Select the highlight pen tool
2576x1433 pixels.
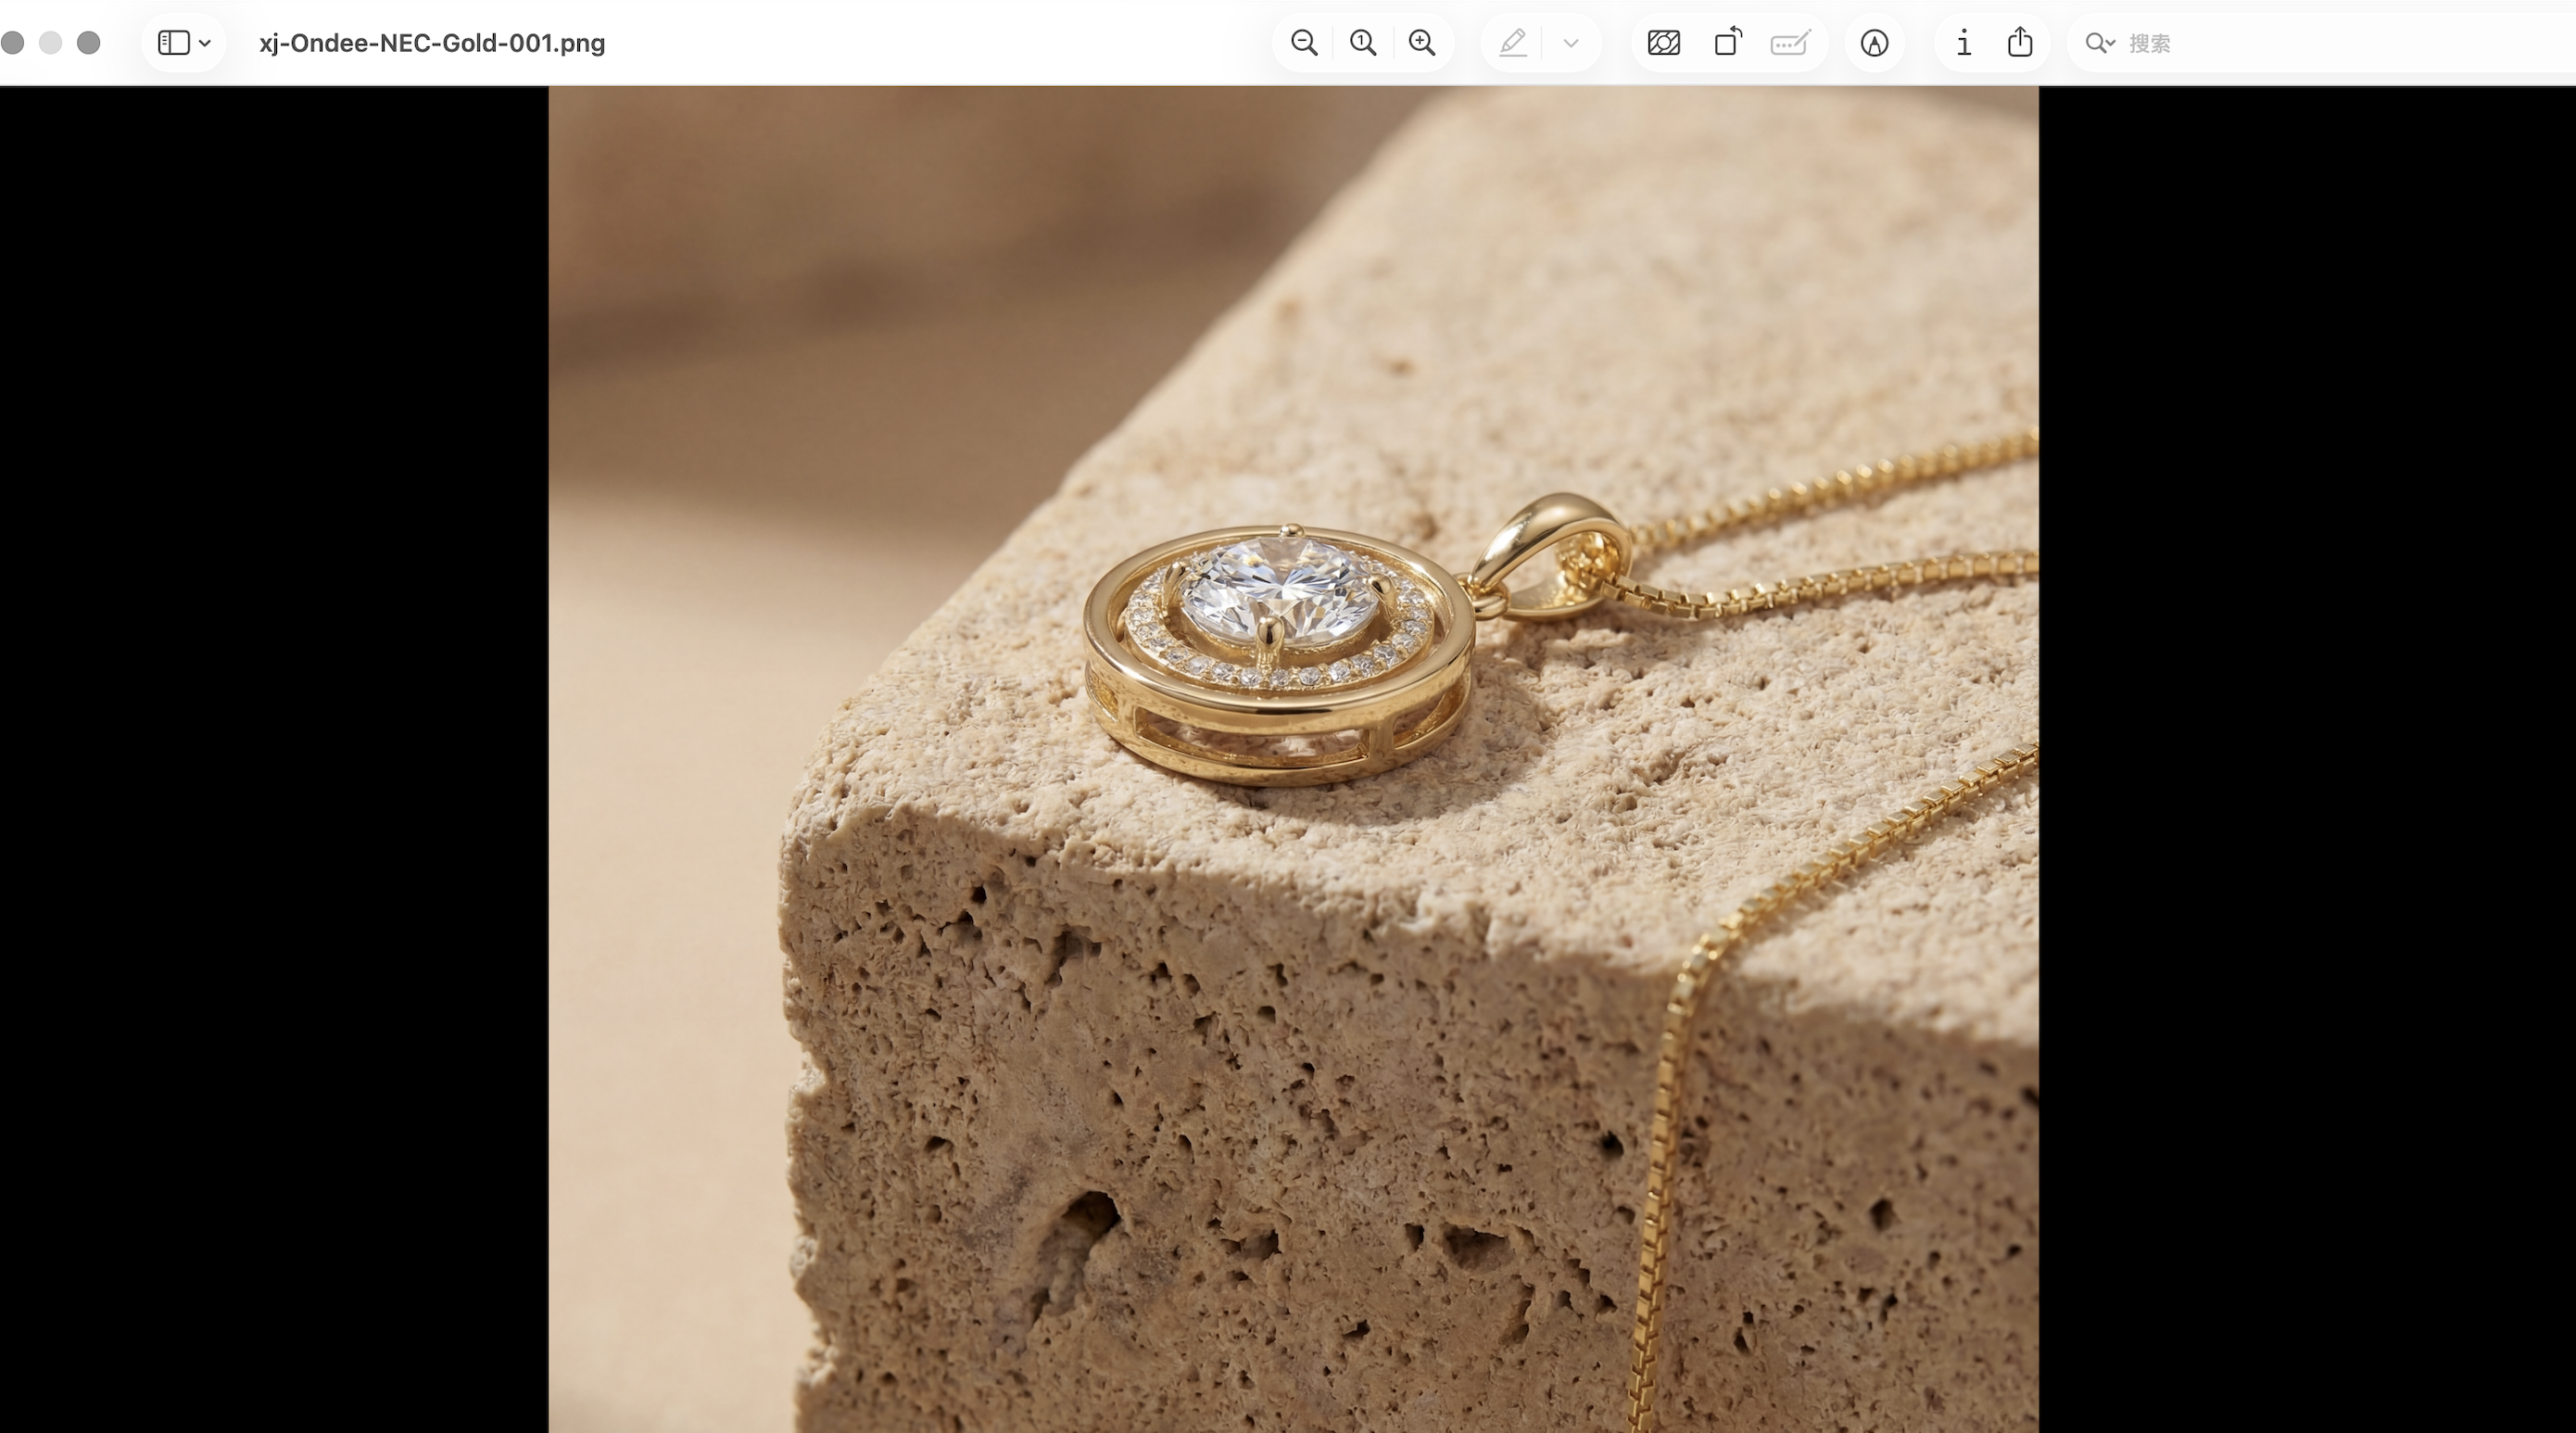[x=1513, y=43]
